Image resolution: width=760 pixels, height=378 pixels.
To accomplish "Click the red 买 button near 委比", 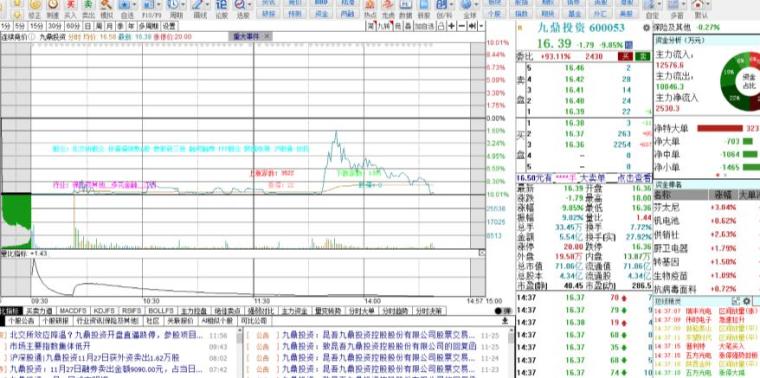I will (625, 57).
